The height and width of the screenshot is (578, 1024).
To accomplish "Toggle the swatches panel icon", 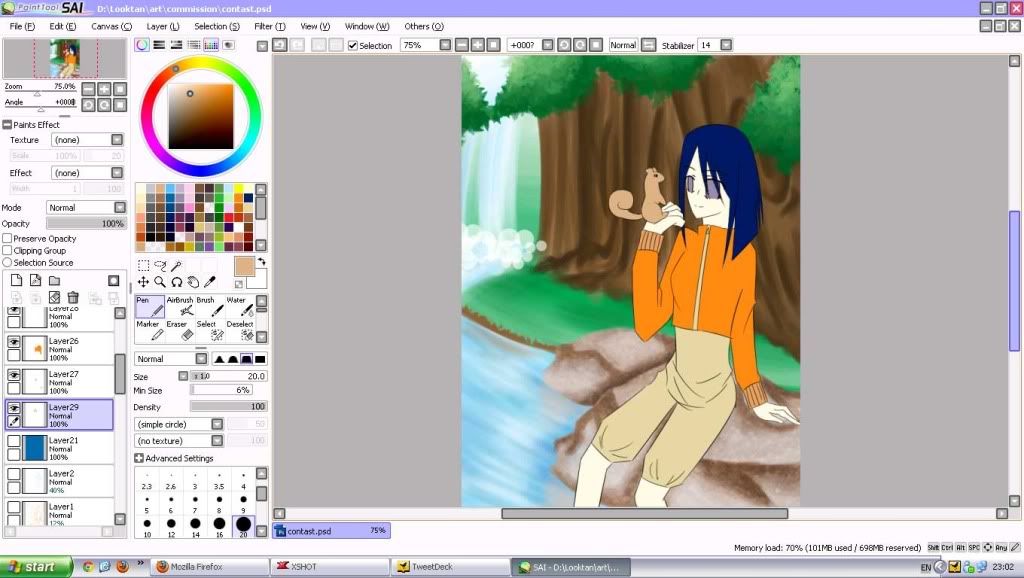I will pos(211,45).
